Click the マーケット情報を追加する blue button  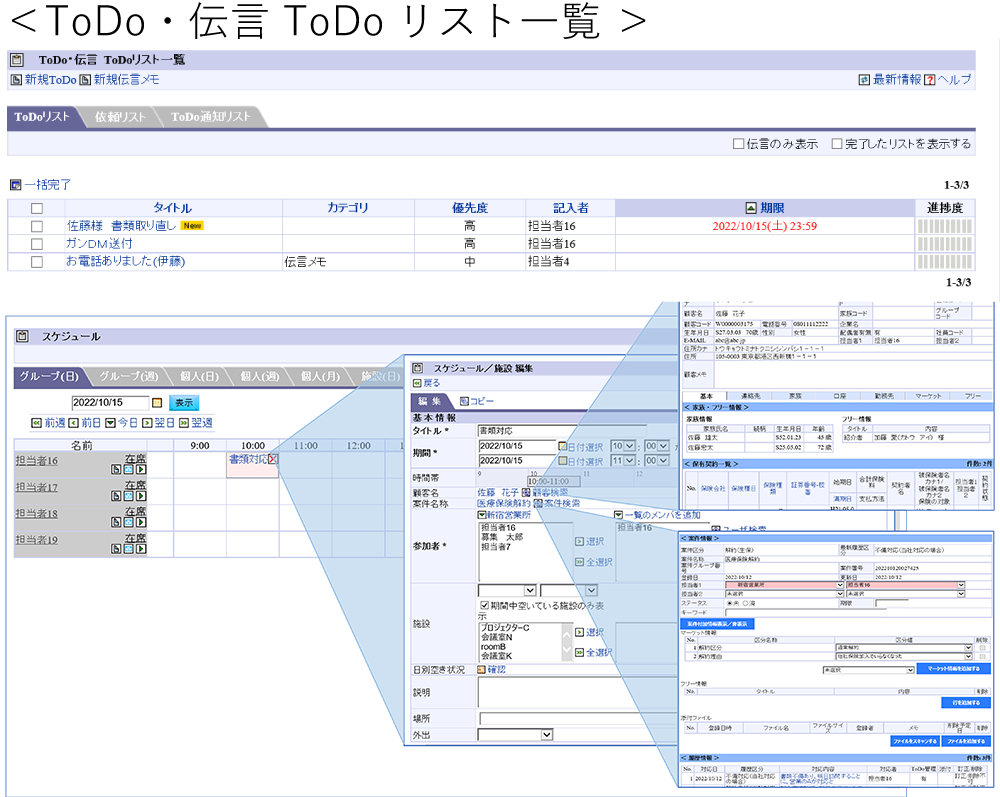pyautogui.click(x=954, y=669)
